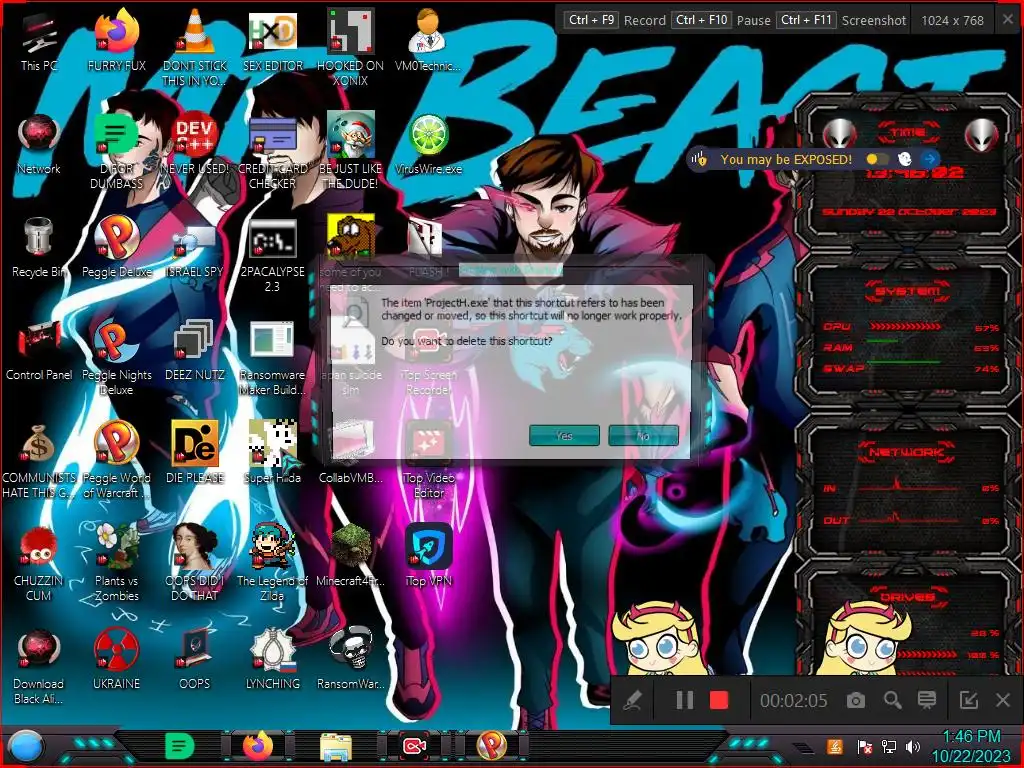Open the recorder magnifier zoom tool
The image size is (1024, 768).
pyautogui.click(x=892, y=701)
